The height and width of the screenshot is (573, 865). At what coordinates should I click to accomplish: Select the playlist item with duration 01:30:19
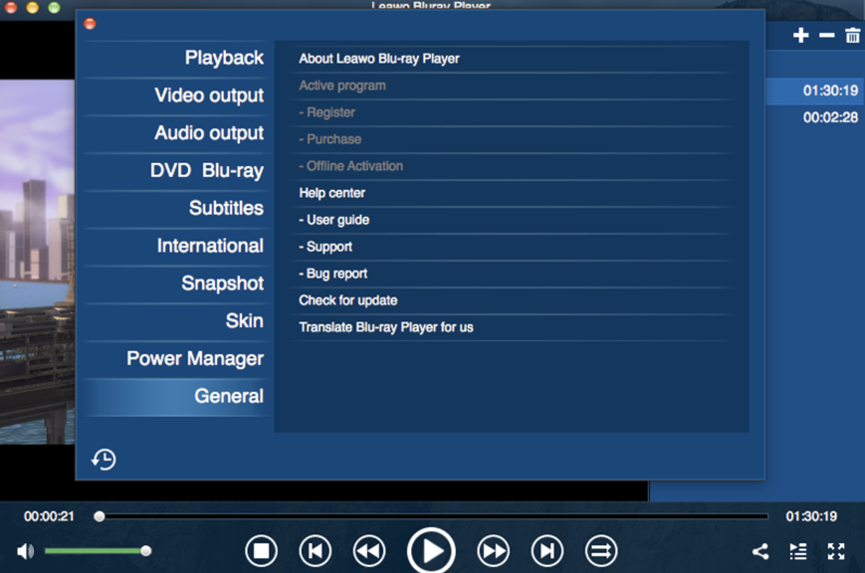tap(815, 90)
